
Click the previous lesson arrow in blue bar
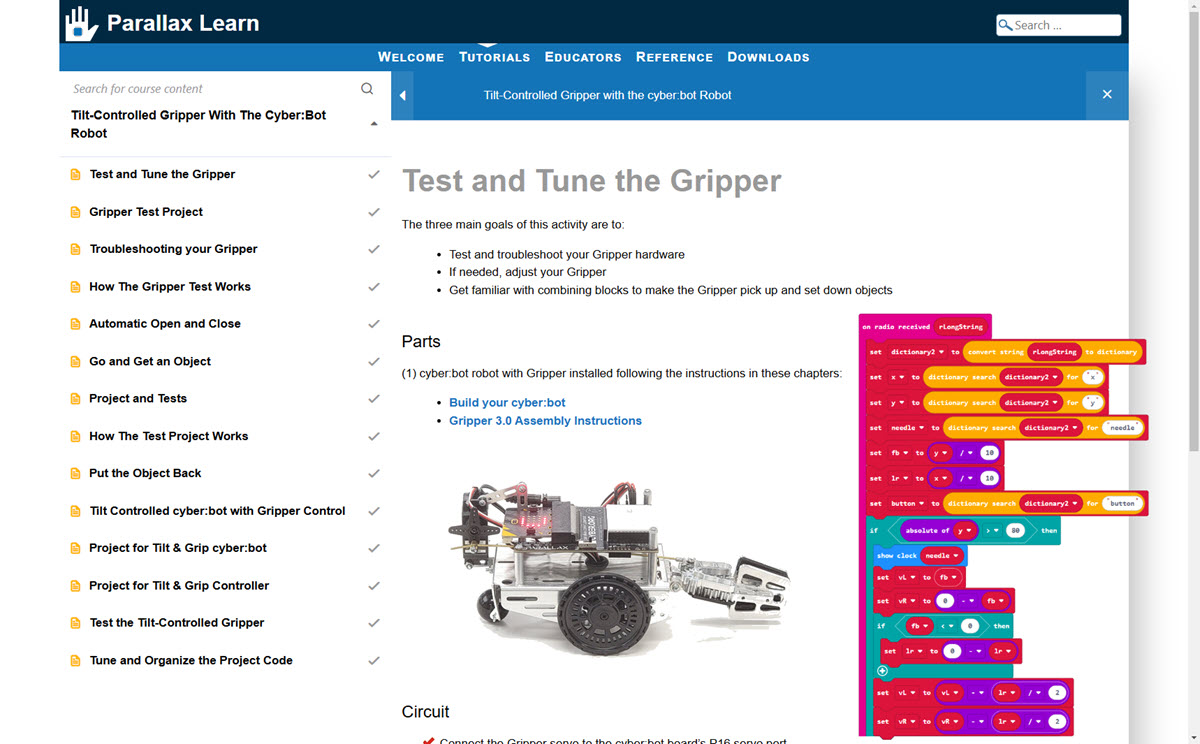coord(403,96)
